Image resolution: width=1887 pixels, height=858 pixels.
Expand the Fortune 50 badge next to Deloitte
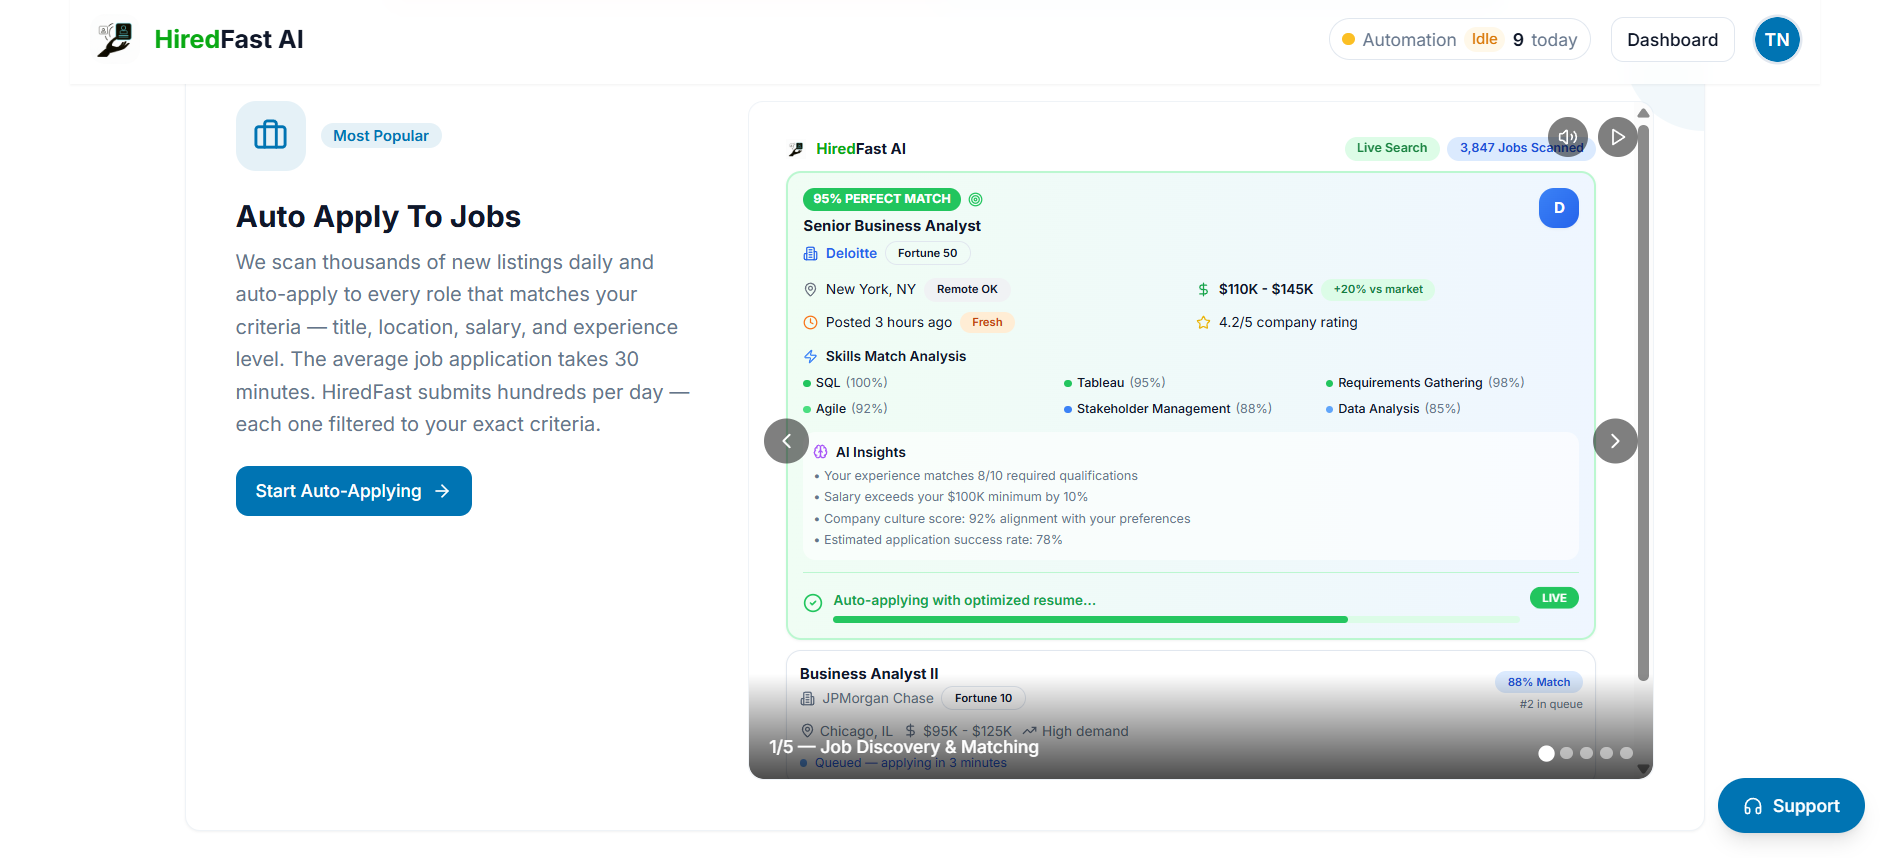[927, 253]
